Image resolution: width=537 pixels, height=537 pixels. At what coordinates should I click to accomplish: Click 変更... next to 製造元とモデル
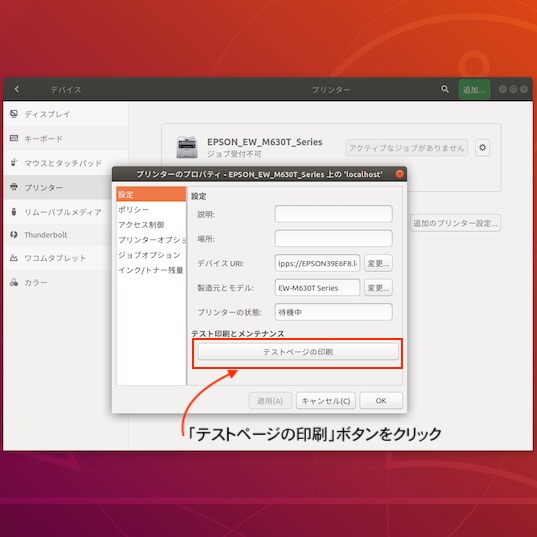[x=378, y=288]
